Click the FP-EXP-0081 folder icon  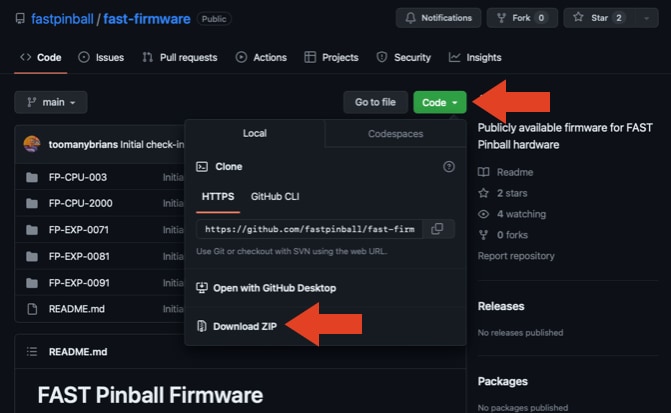pyautogui.click(x=32, y=256)
